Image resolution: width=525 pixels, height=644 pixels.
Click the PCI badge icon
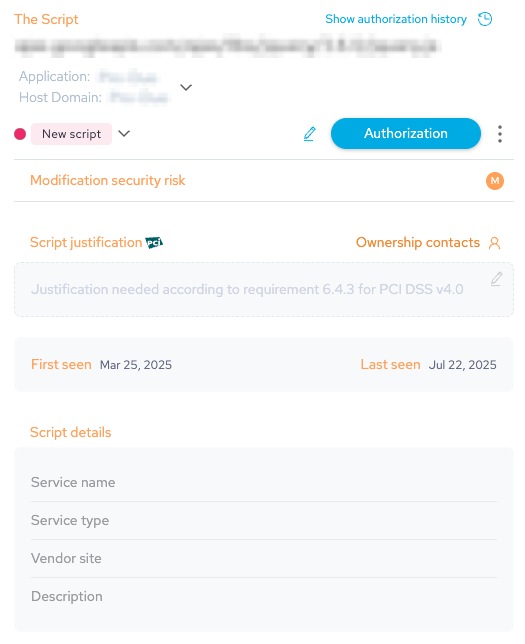tap(154, 243)
